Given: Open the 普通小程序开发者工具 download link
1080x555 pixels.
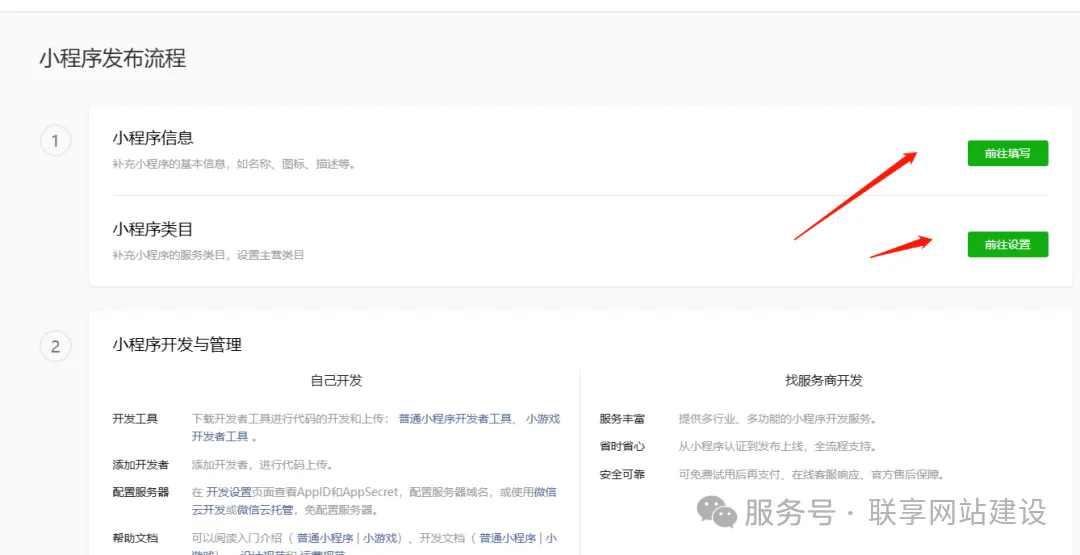Looking at the screenshot, I should [x=455, y=419].
